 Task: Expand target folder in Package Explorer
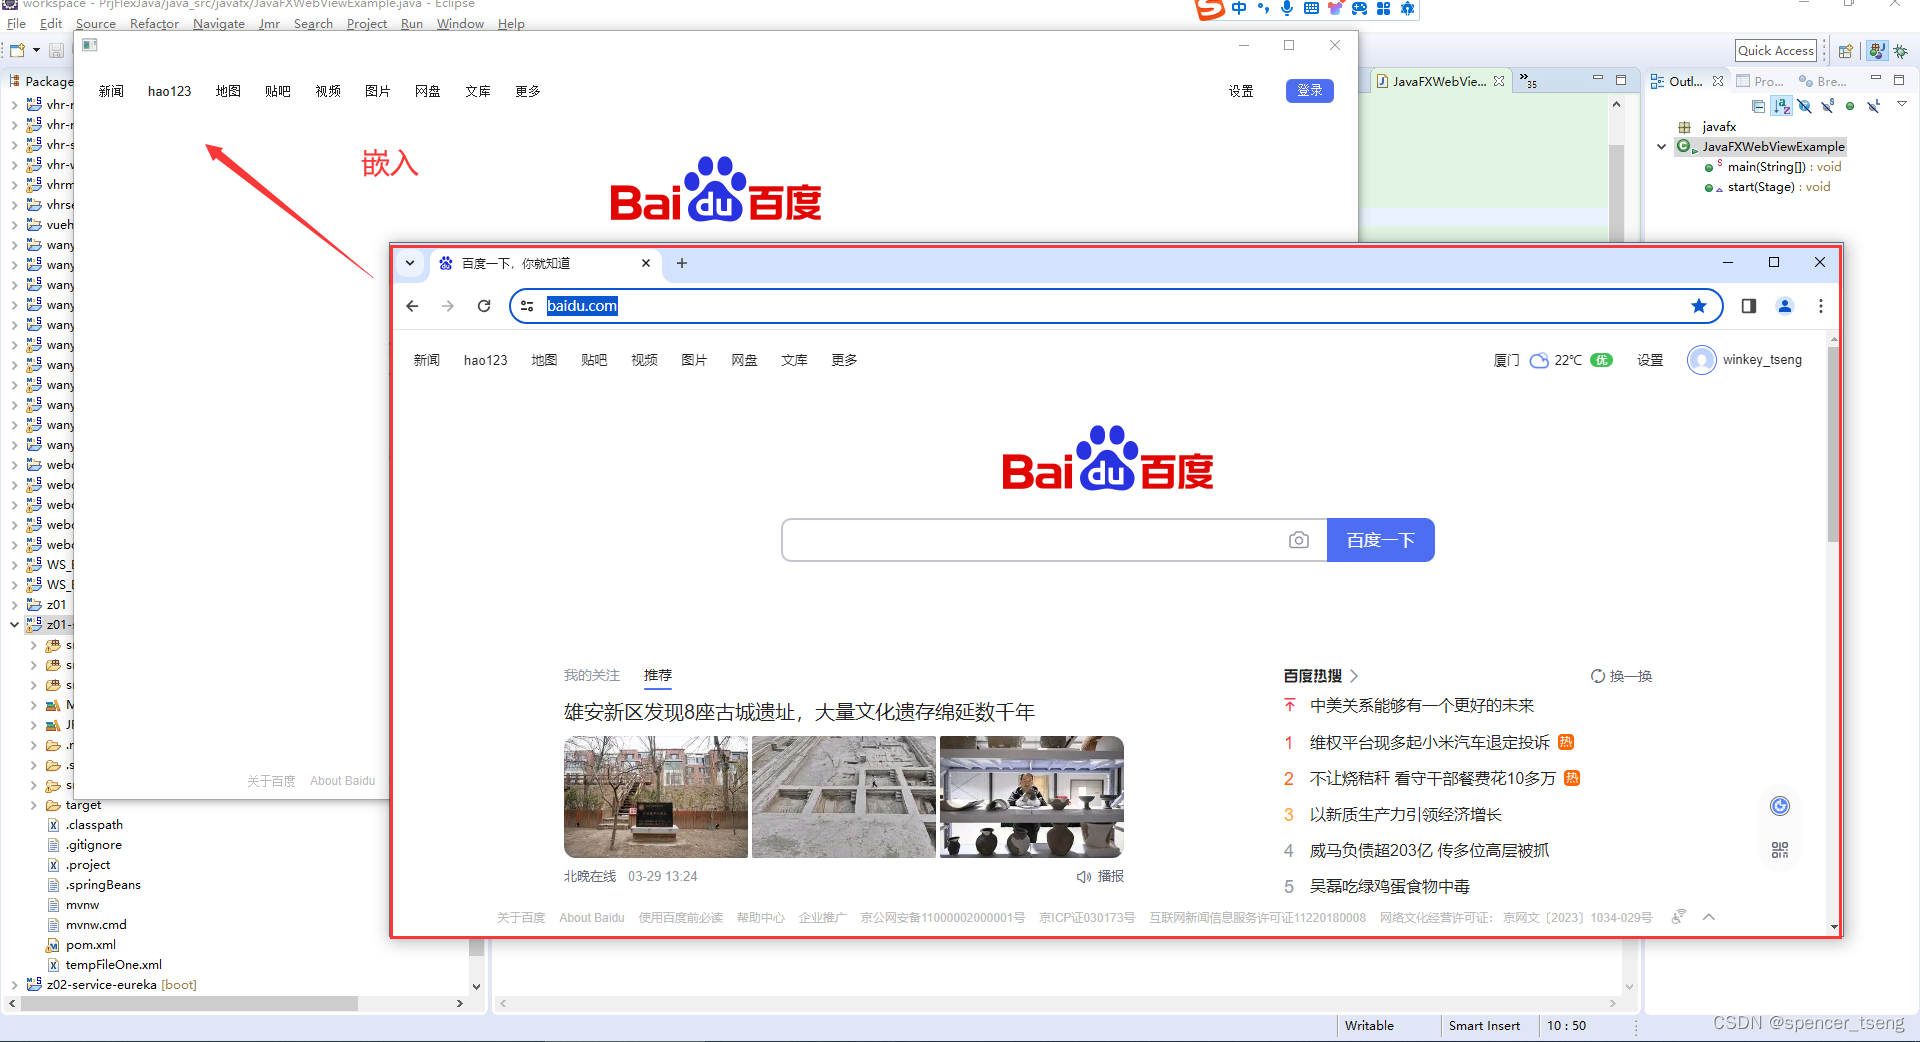[34, 805]
